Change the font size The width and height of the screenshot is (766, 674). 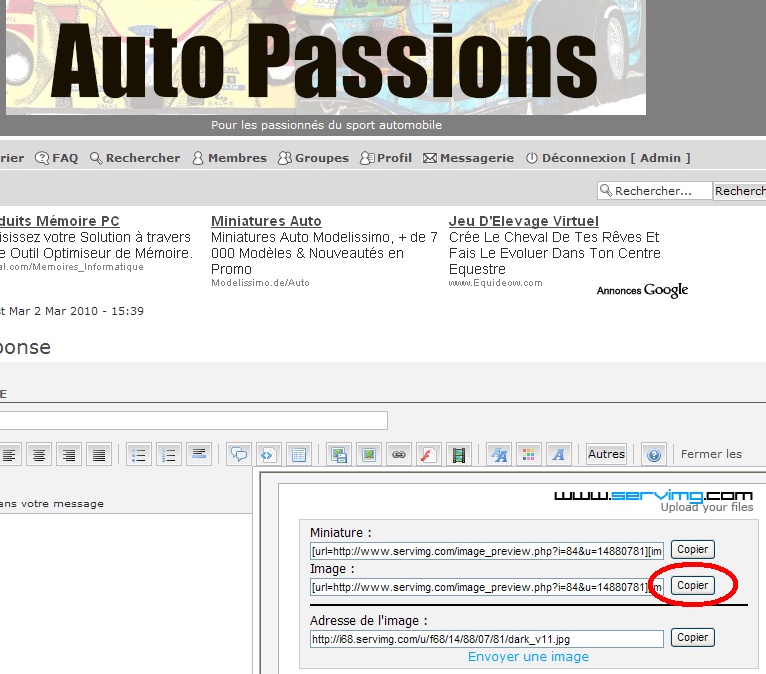(x=499, y=455)
